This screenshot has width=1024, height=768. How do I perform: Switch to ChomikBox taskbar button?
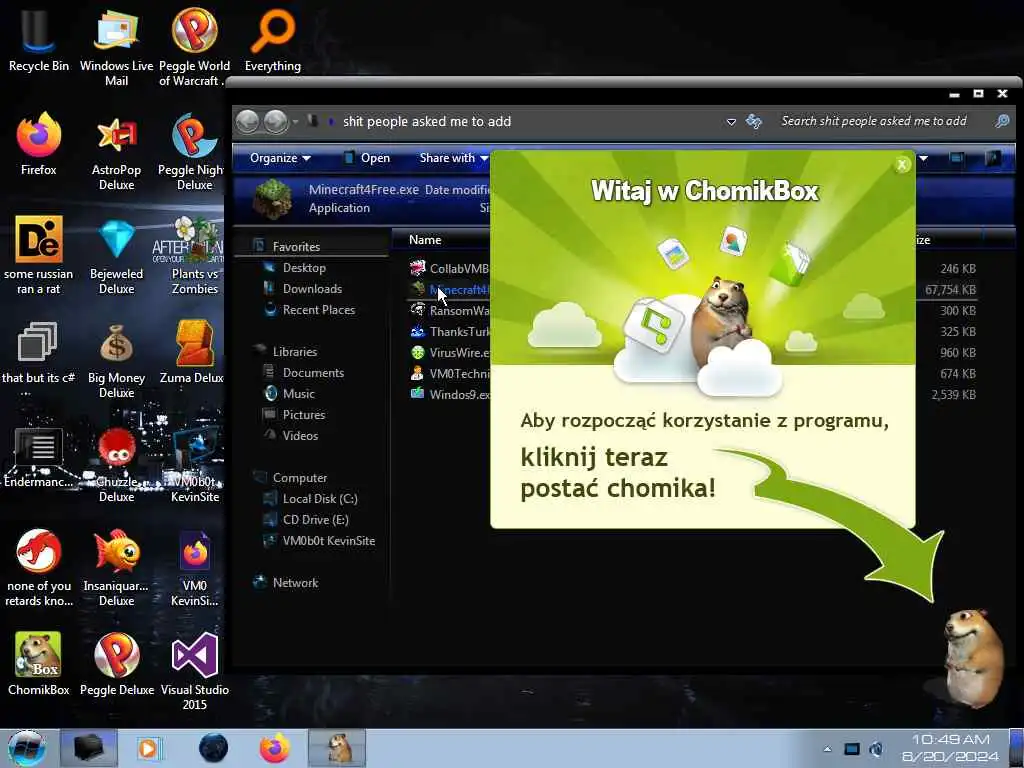337,748
